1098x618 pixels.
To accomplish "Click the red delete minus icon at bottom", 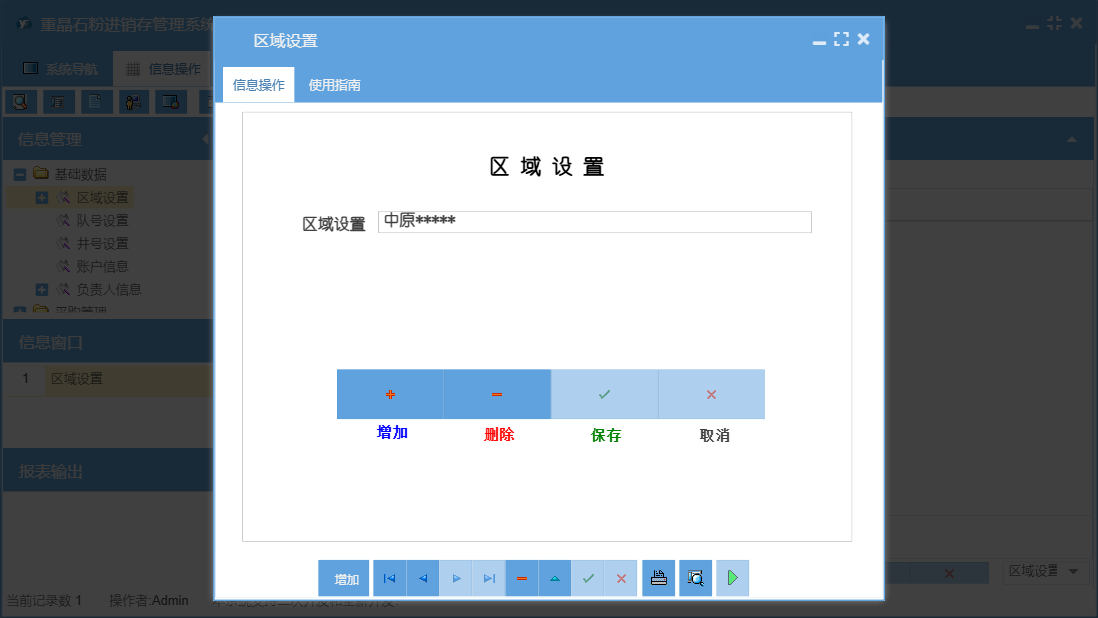I will 521,578.
